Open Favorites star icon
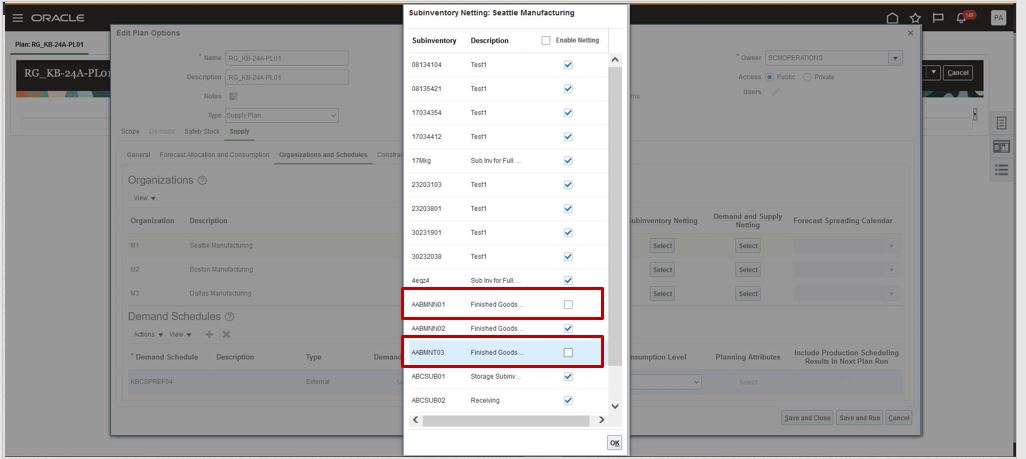Viewport: 1026px width, 459px height. click(x=915, y=18)
